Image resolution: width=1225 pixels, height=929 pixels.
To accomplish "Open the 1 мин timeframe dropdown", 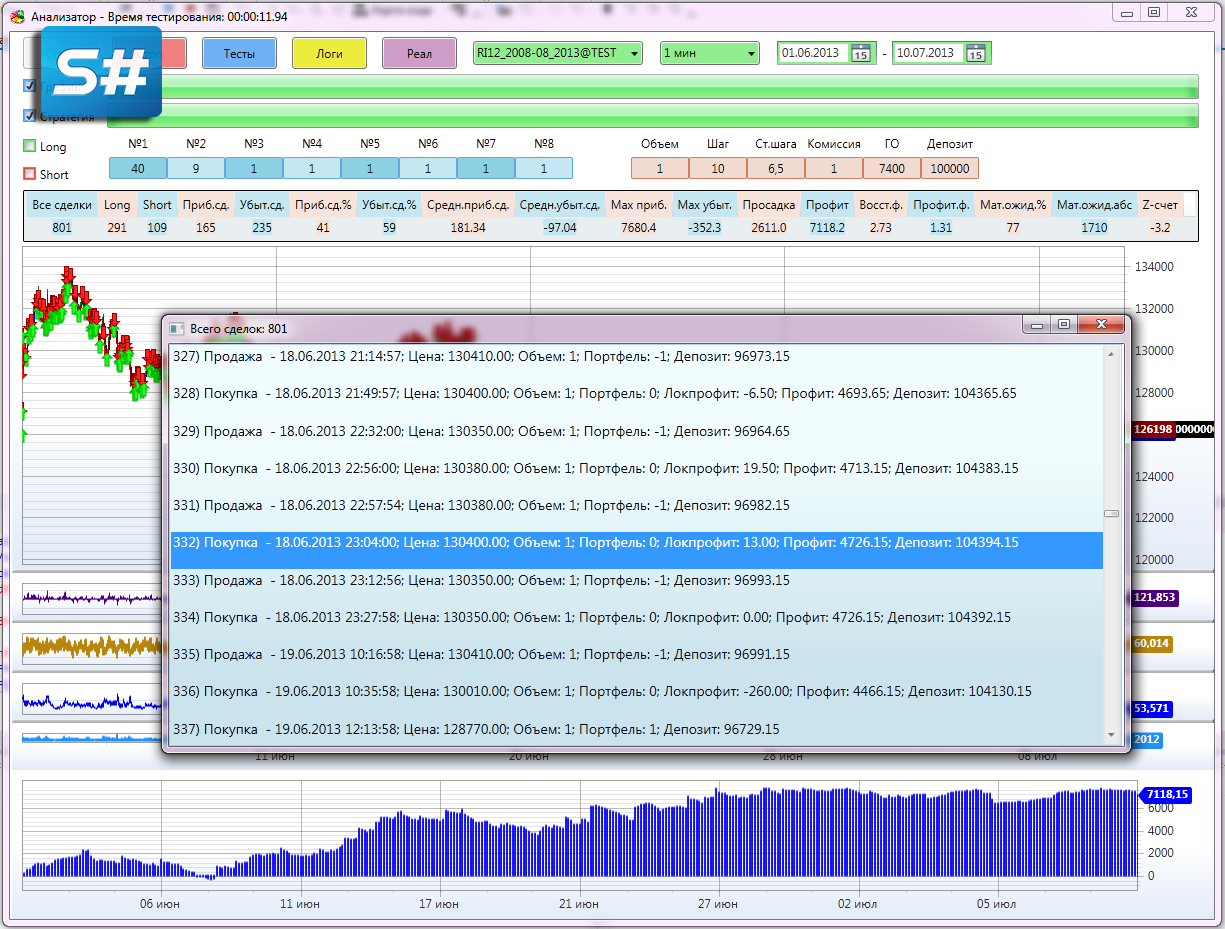I will tap(751, 53).
